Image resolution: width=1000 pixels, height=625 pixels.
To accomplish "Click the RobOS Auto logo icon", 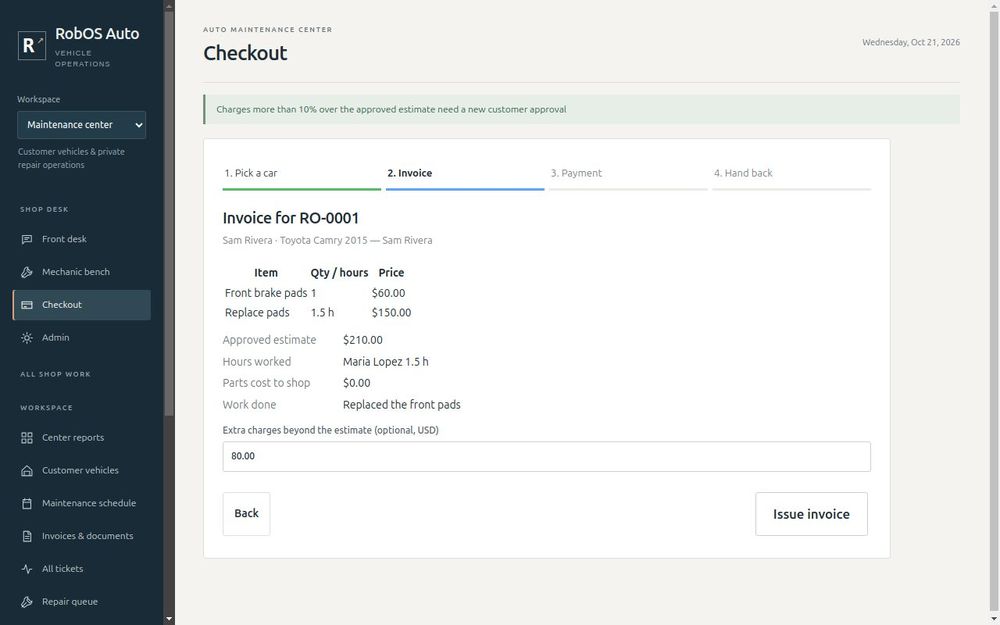I will [32, 45].
